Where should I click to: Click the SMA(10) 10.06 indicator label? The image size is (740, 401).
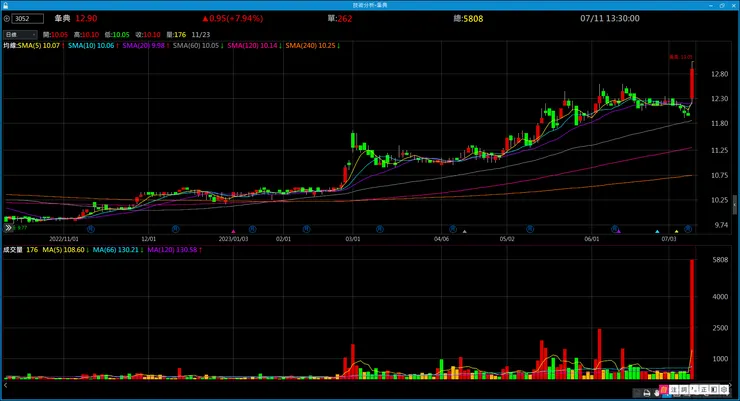click(x=91, y=46)
